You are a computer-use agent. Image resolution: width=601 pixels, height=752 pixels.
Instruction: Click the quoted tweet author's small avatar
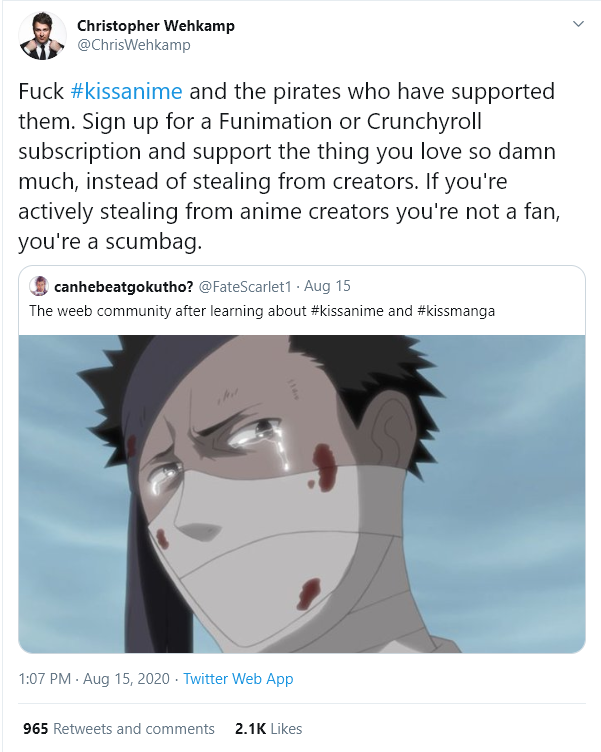tap(38, 287)
